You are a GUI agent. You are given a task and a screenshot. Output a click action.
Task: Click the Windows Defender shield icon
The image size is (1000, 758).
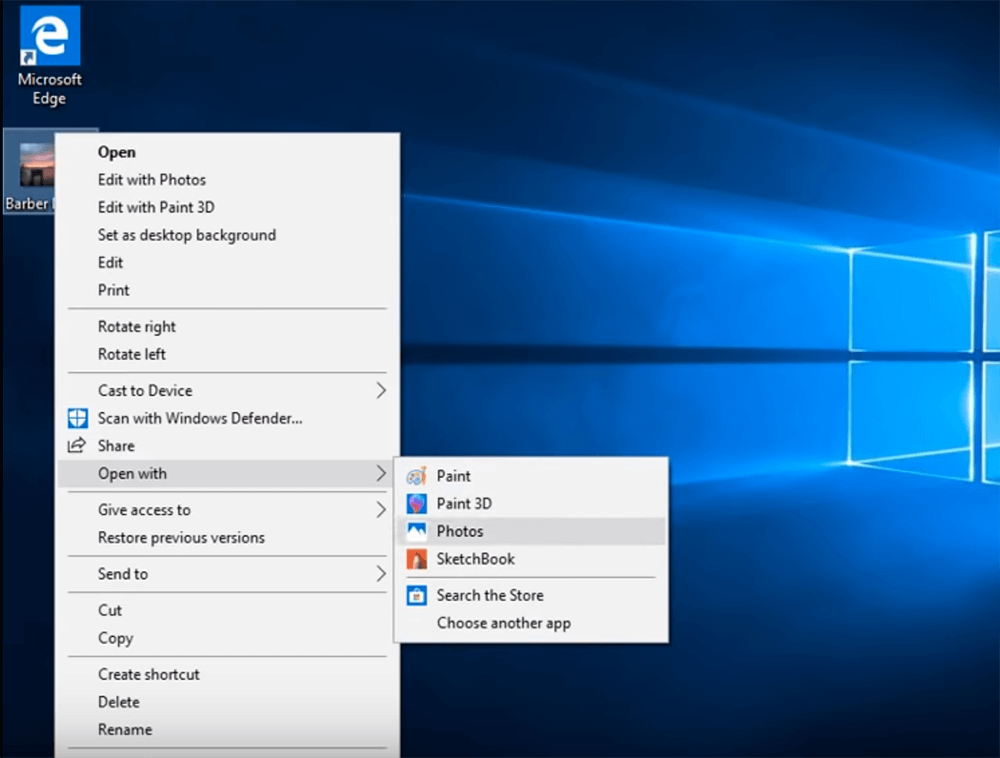tap(77, 418)
